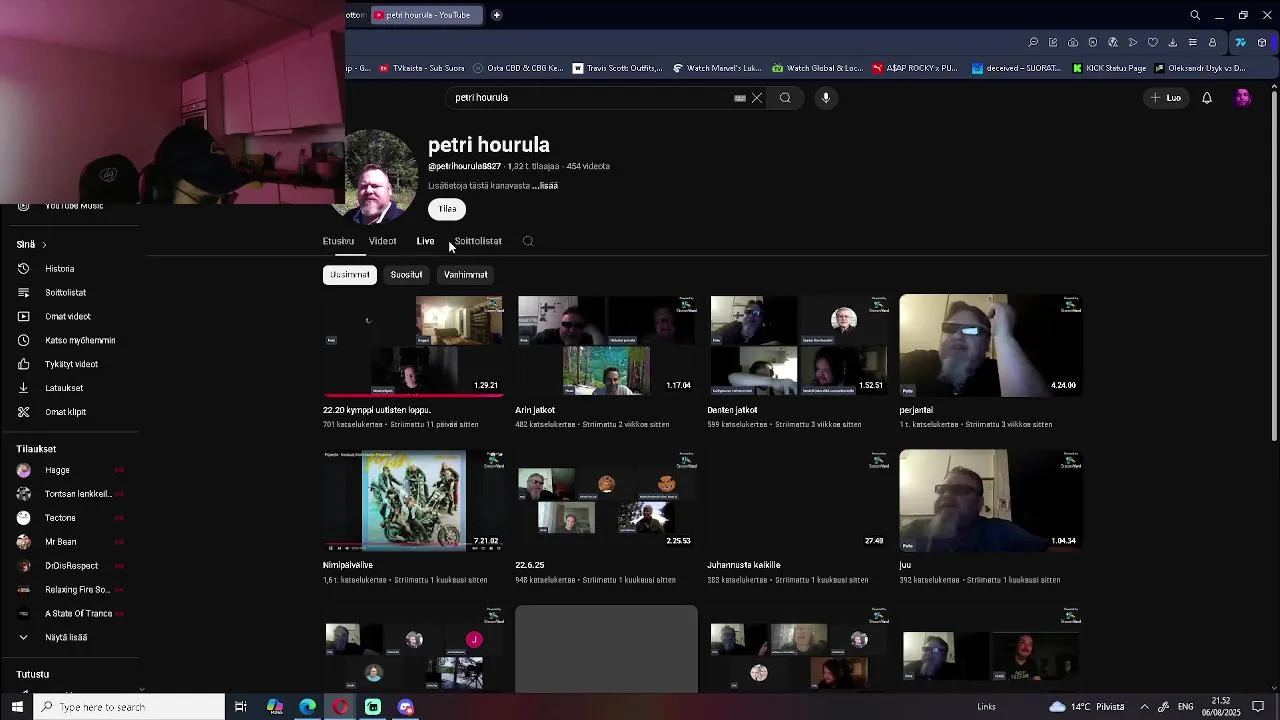Screen dimensions: 1280x720
Task: Click the YouTube search magnifier button
Action: pos(785,98)
